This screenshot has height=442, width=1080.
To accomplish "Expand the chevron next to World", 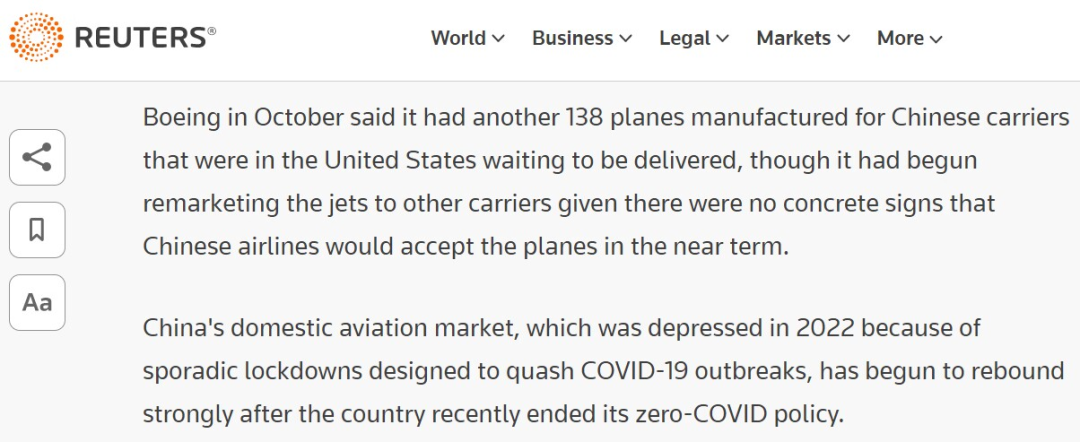I will [499, 39].
